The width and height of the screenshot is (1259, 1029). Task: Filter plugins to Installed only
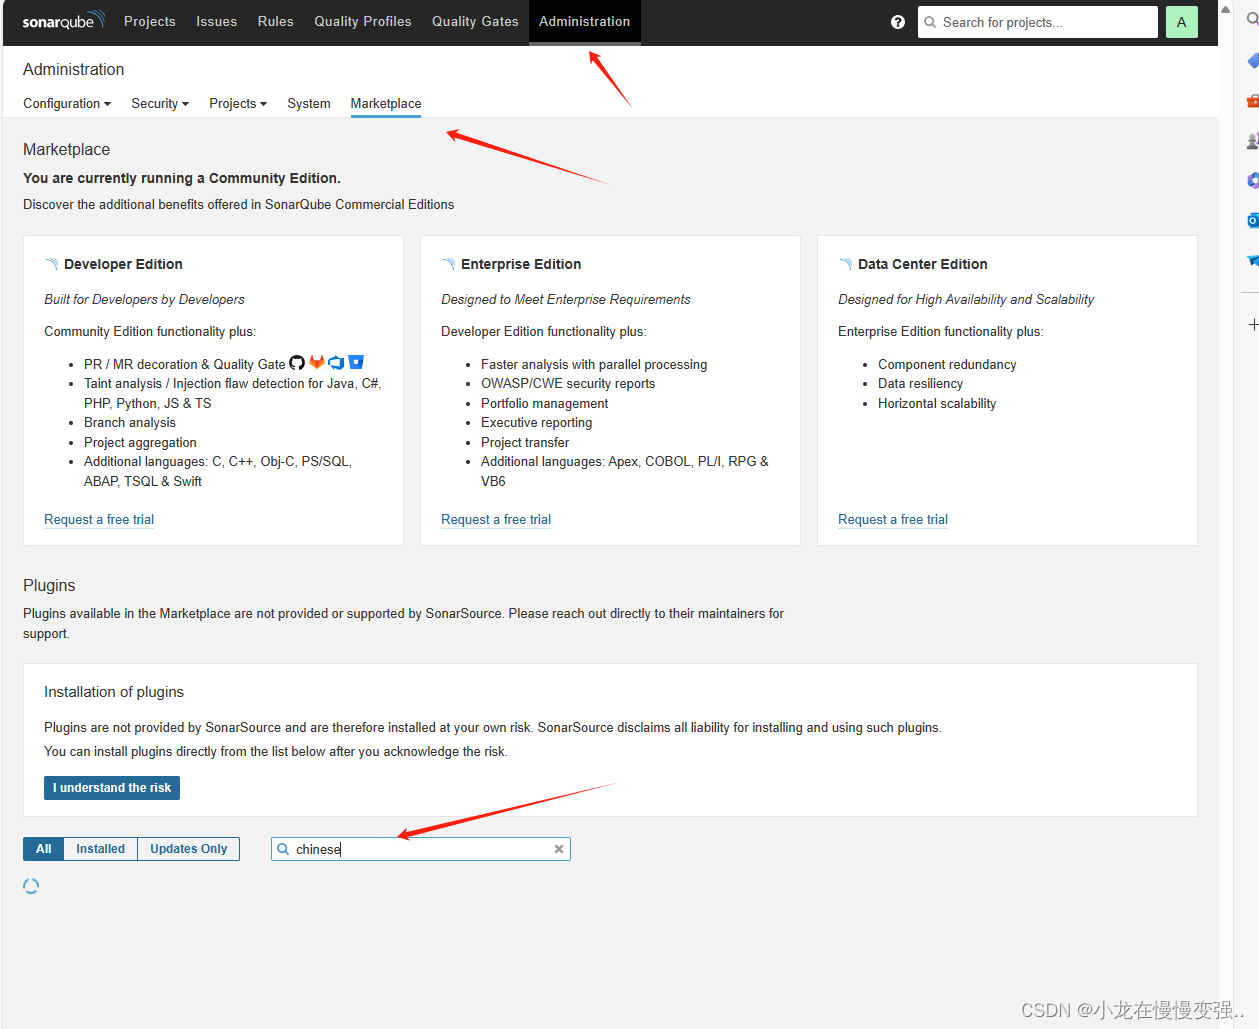click(101, 849)
